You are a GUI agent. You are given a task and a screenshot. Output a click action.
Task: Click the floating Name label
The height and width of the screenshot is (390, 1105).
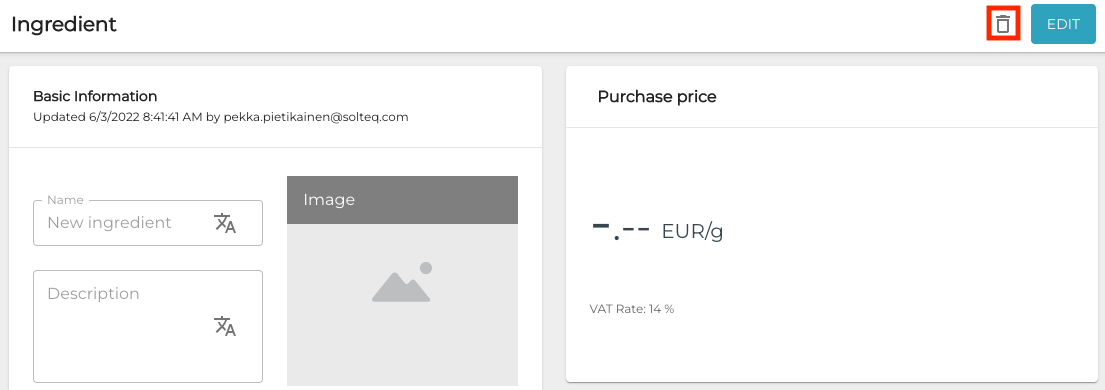click(65, 200)
